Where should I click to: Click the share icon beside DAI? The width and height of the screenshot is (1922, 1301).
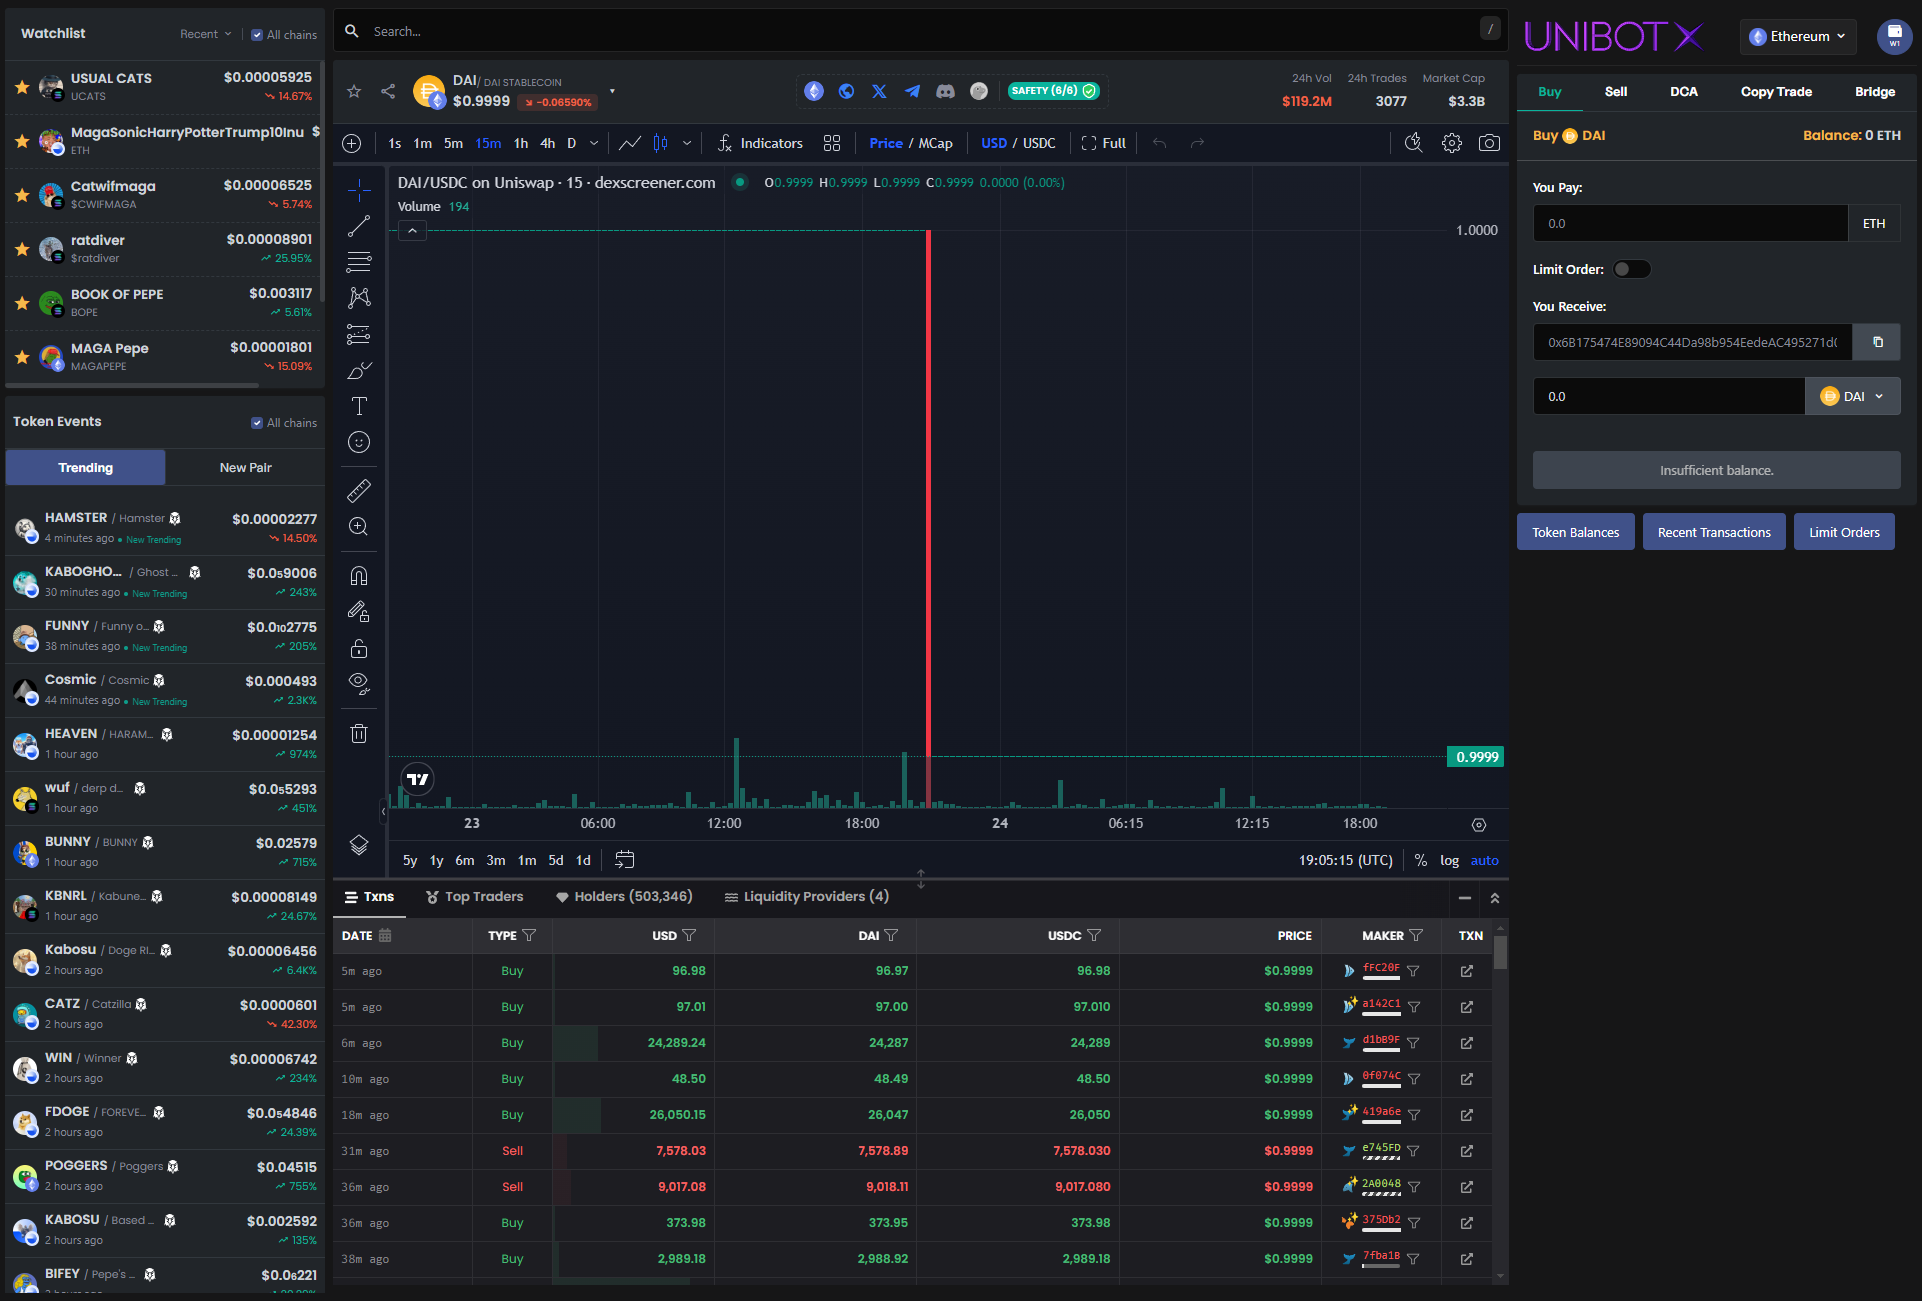click(x=388, y=91)
